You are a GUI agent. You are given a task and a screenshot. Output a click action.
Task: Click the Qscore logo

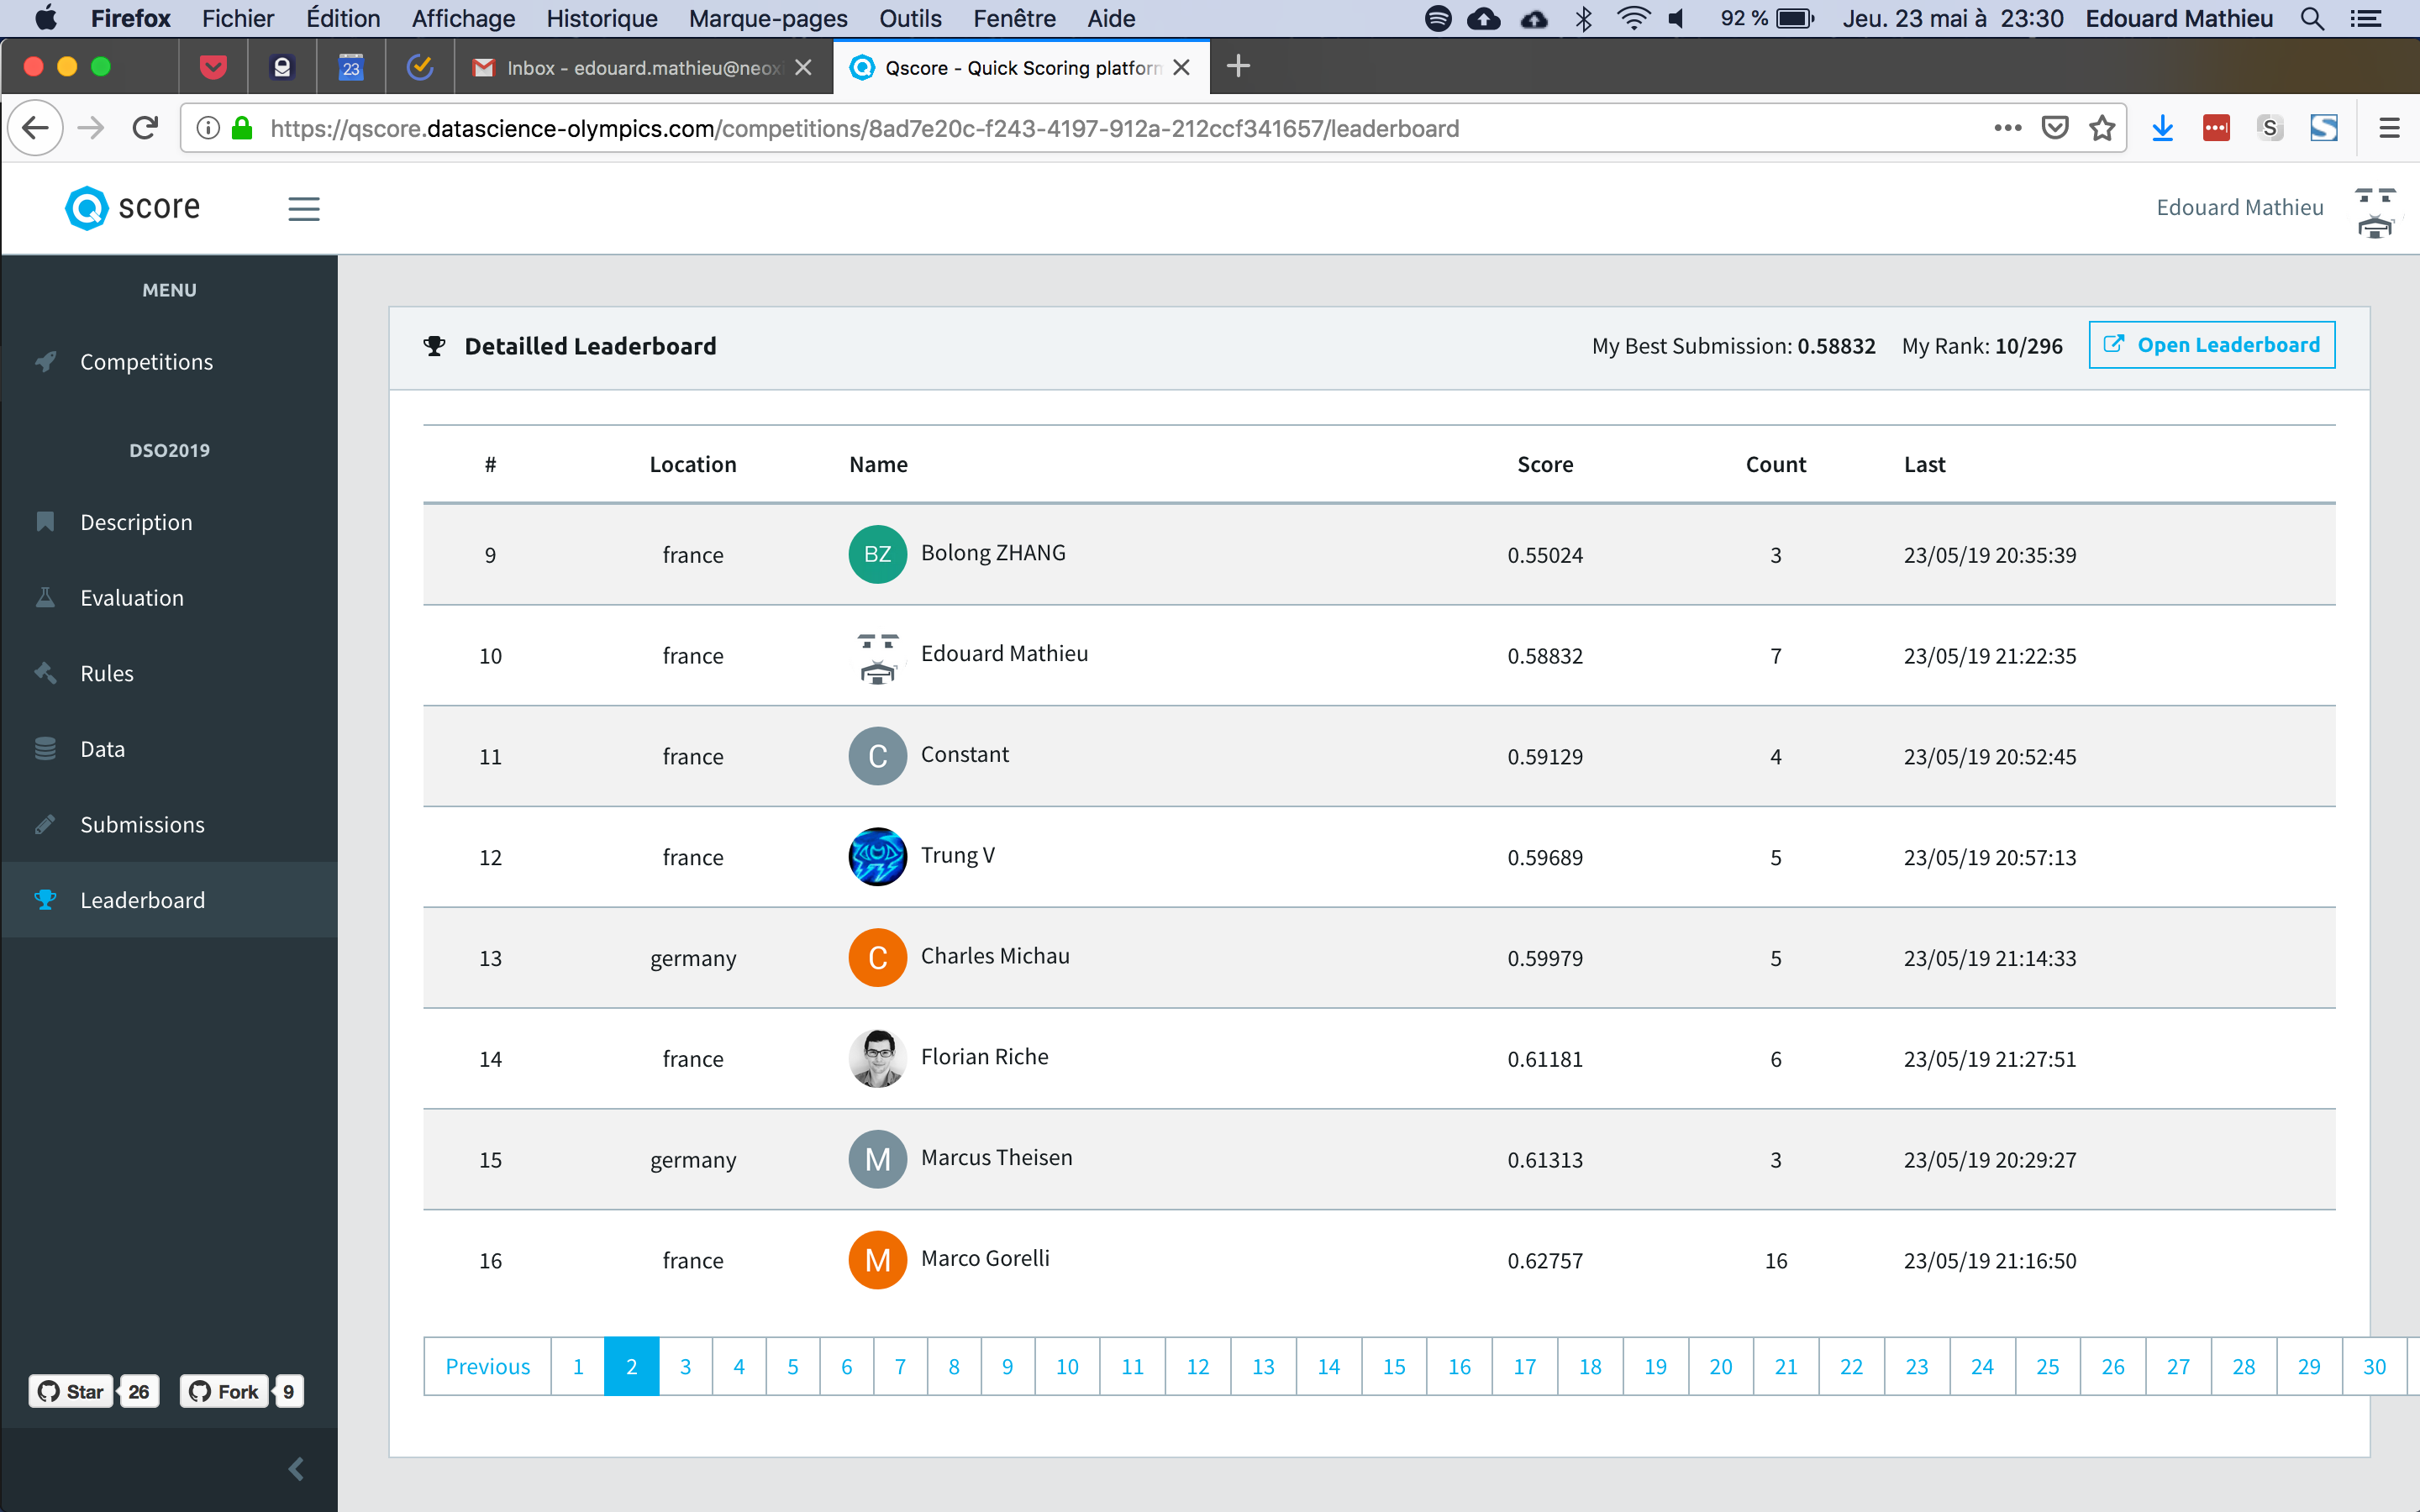click(133, 208)
